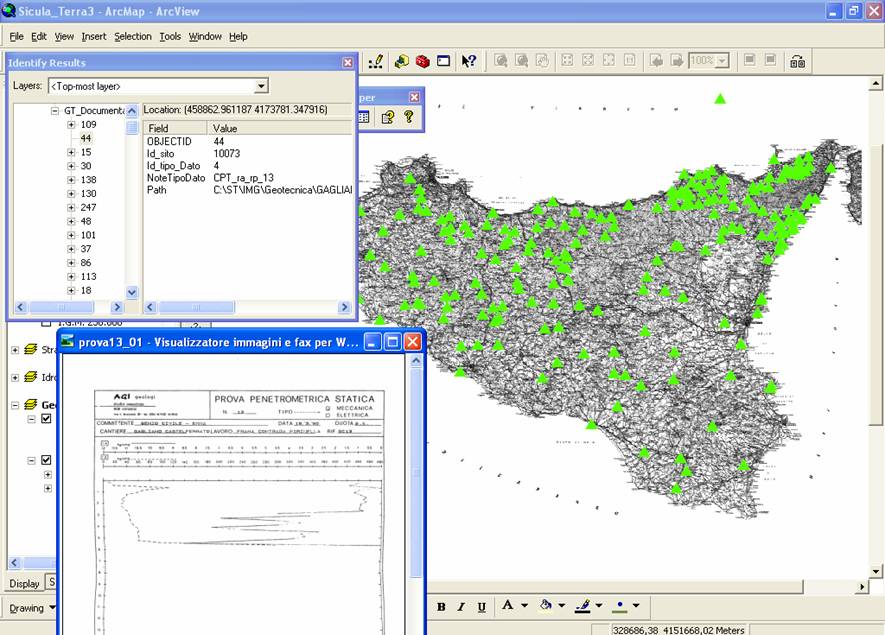The width and height of the screenshot is (885, 635).
Task: Click the image viewer scroll up arrow
Action: 416,361
